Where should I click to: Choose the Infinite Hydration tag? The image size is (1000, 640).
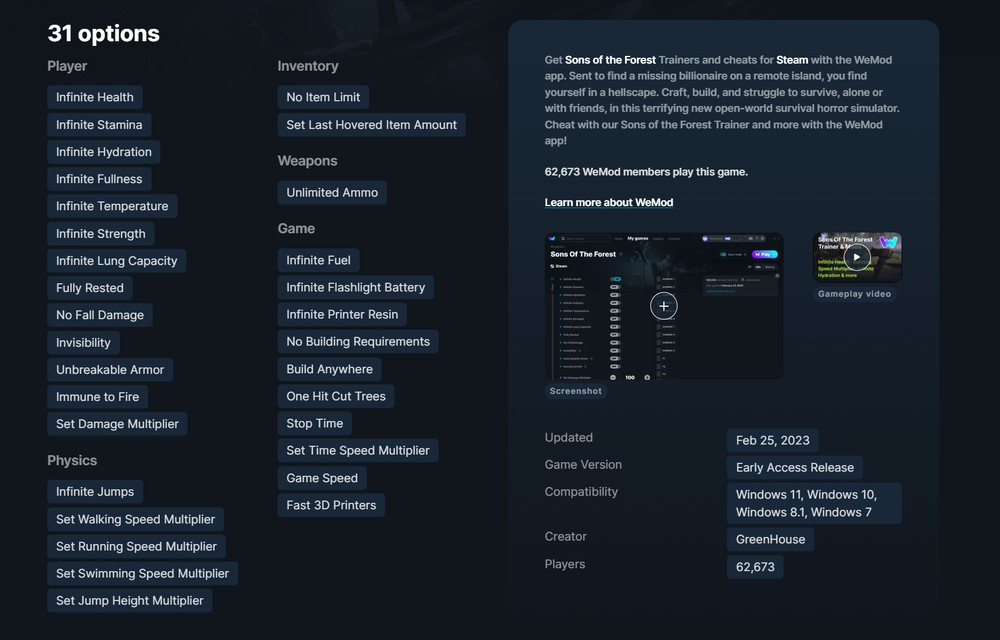pyautogui.click(x=103, y=152)
